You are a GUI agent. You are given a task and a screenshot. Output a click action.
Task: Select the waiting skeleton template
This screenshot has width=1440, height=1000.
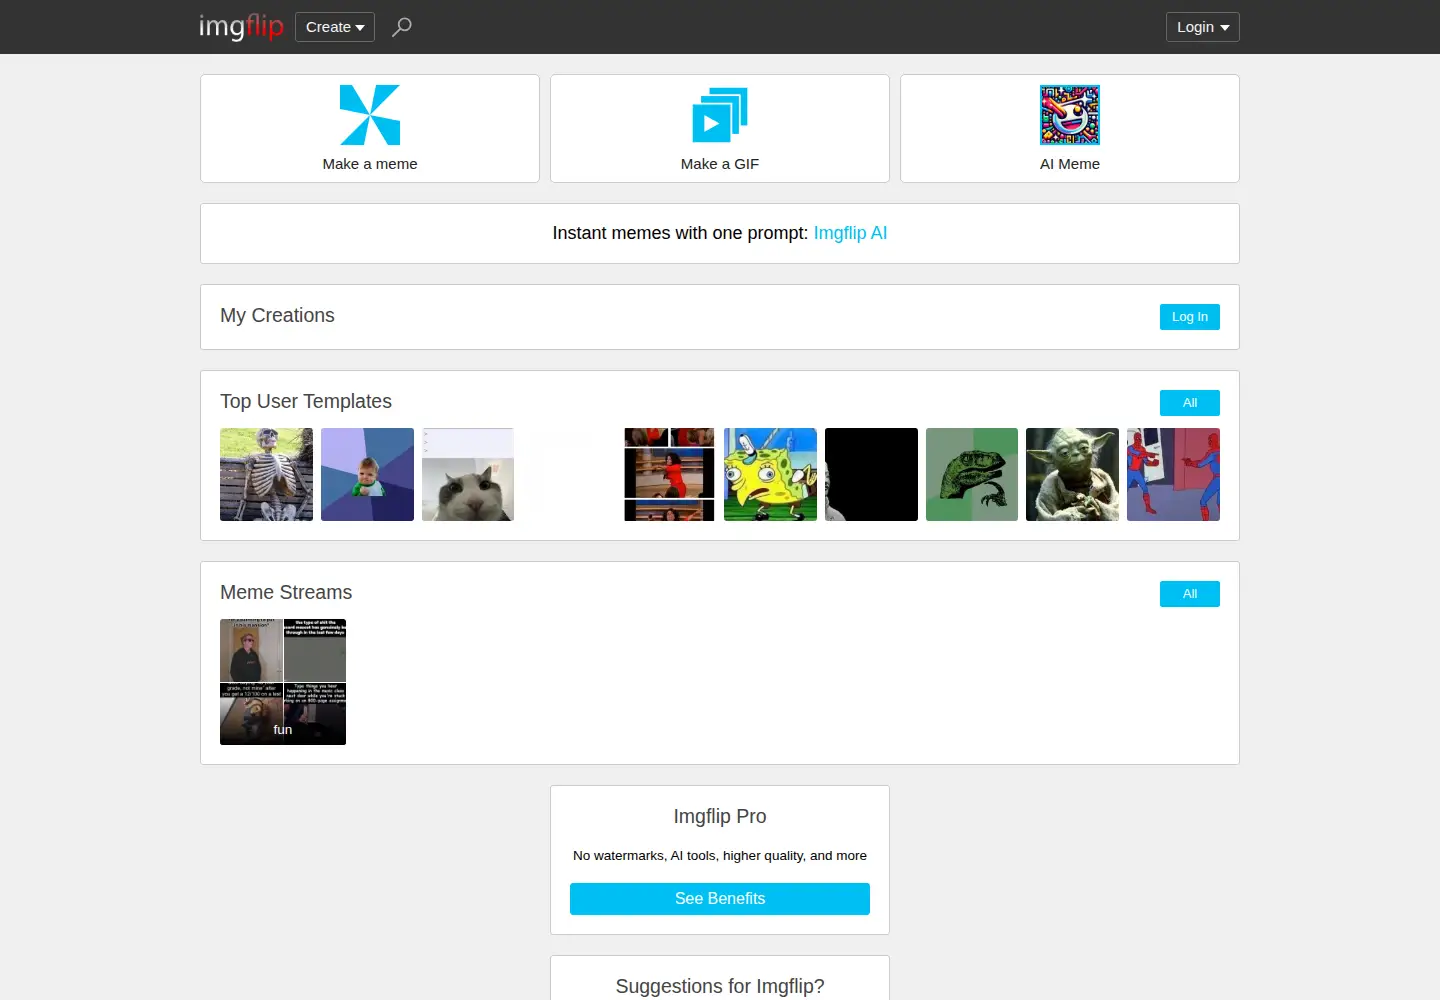point(266,474)
